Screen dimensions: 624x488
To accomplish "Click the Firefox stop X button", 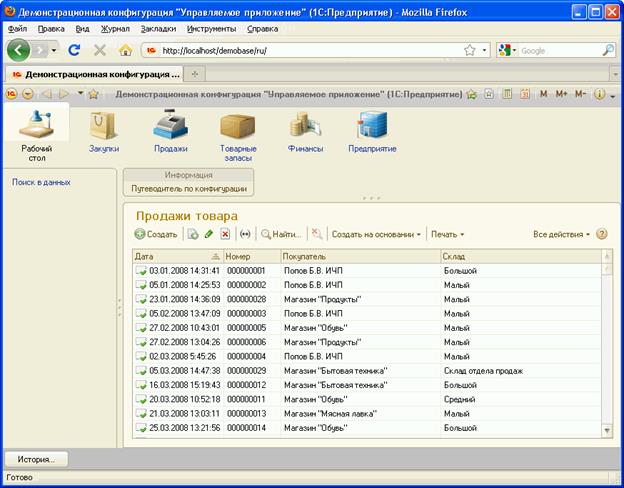I will click(99, 50).
